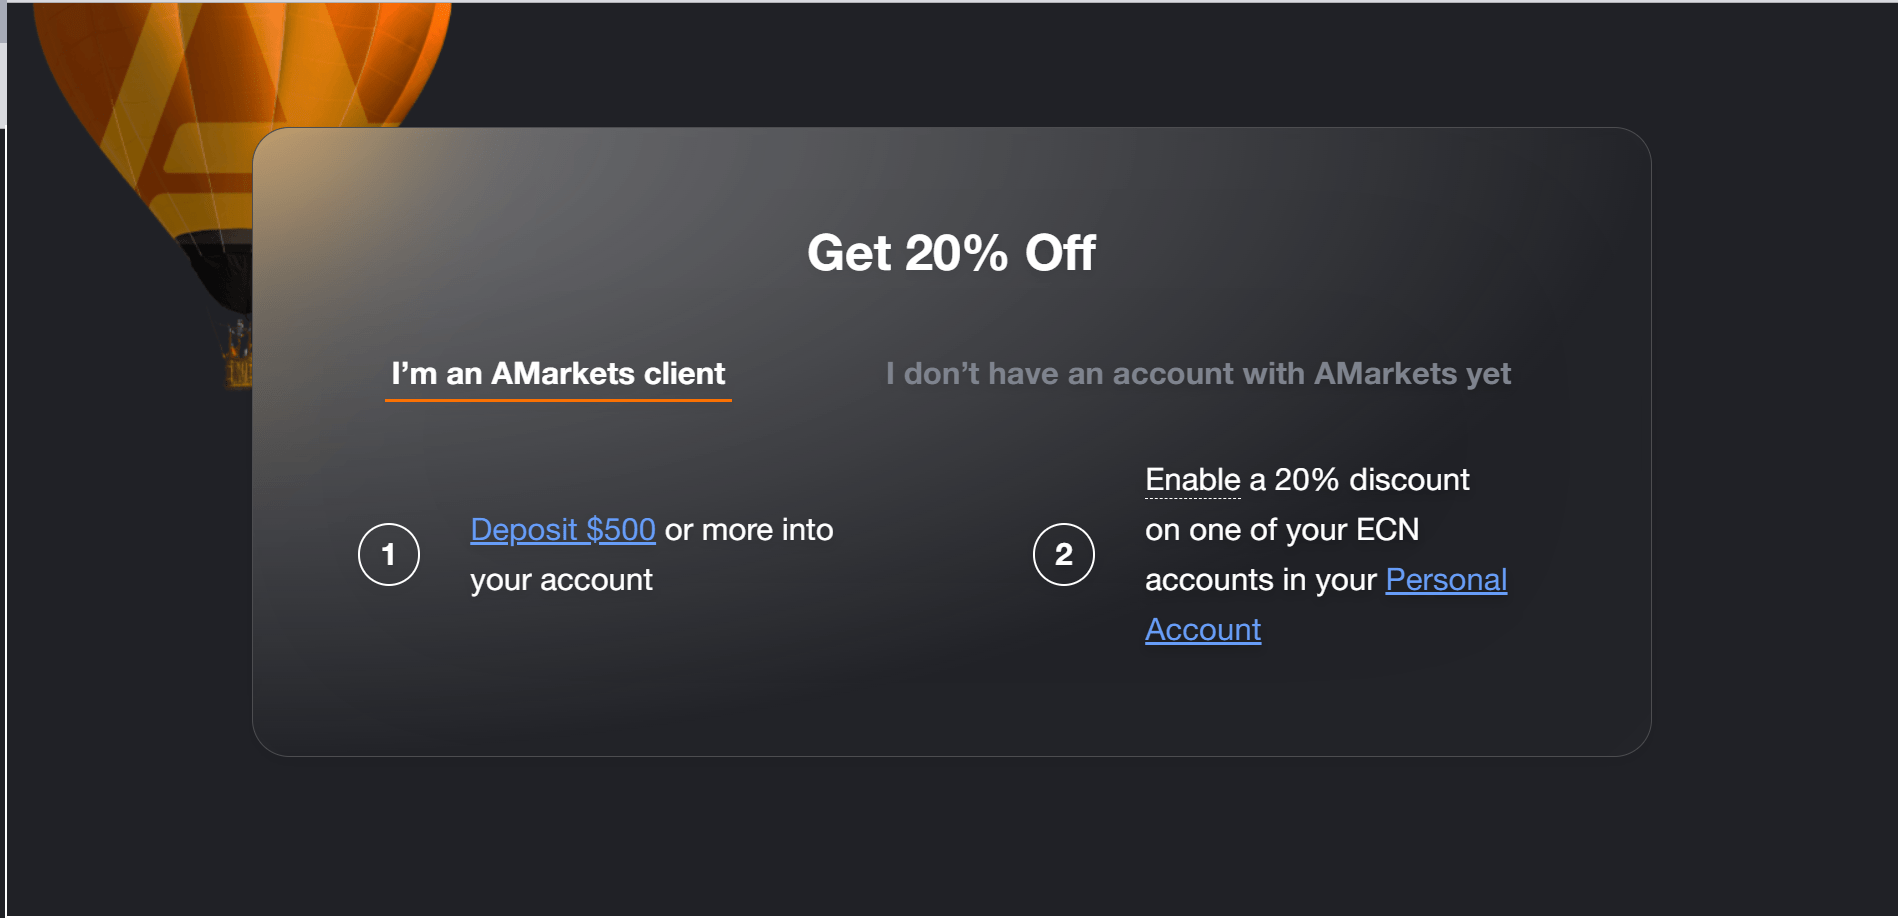Click the word Personal in the link
This screenshot has height=918, width=1902.
coord(1446,580)
